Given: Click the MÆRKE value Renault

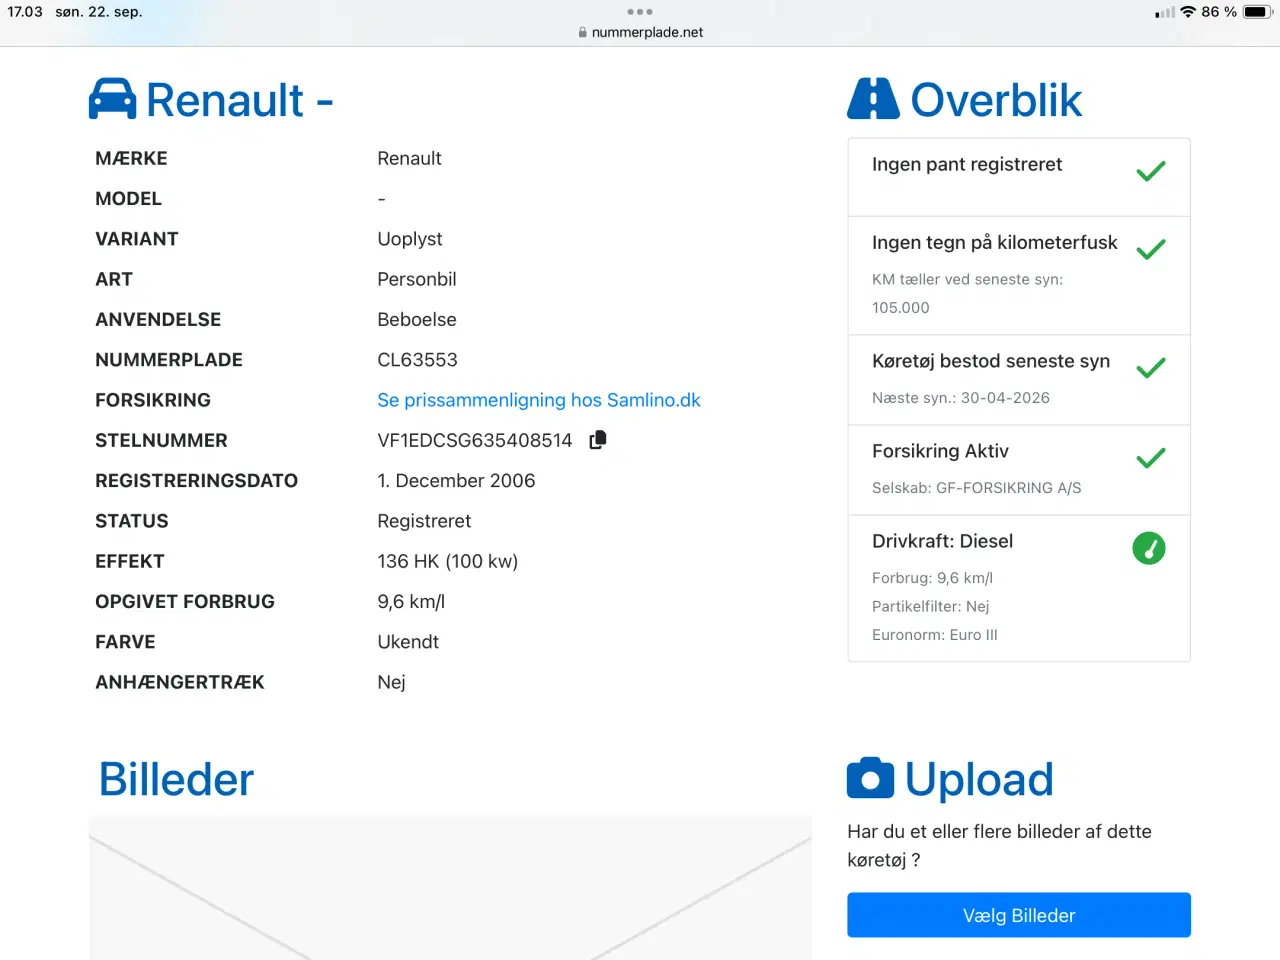Looking at the screenshot, I should [x=409, y=158].
